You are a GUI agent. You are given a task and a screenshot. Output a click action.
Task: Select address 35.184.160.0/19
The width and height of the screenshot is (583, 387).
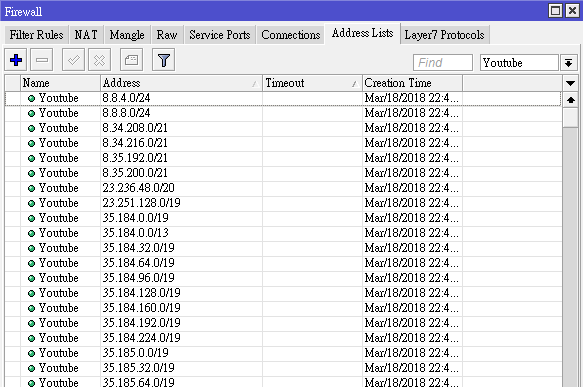coord(283,308)
